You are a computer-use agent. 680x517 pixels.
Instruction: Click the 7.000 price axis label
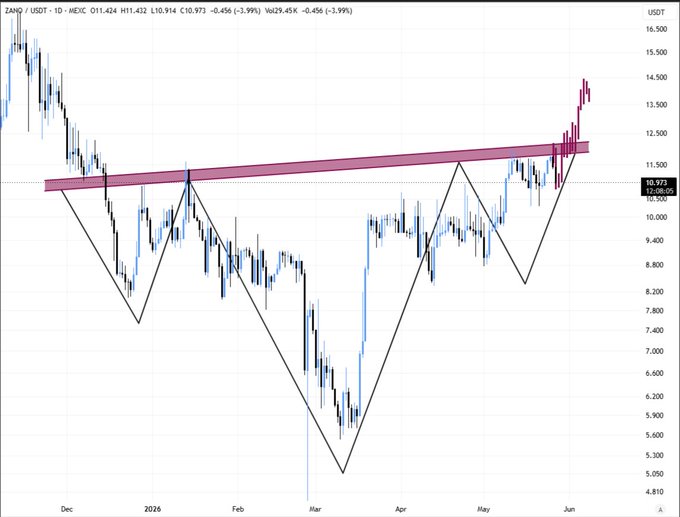pyautogui.click(x=656, y=351)
